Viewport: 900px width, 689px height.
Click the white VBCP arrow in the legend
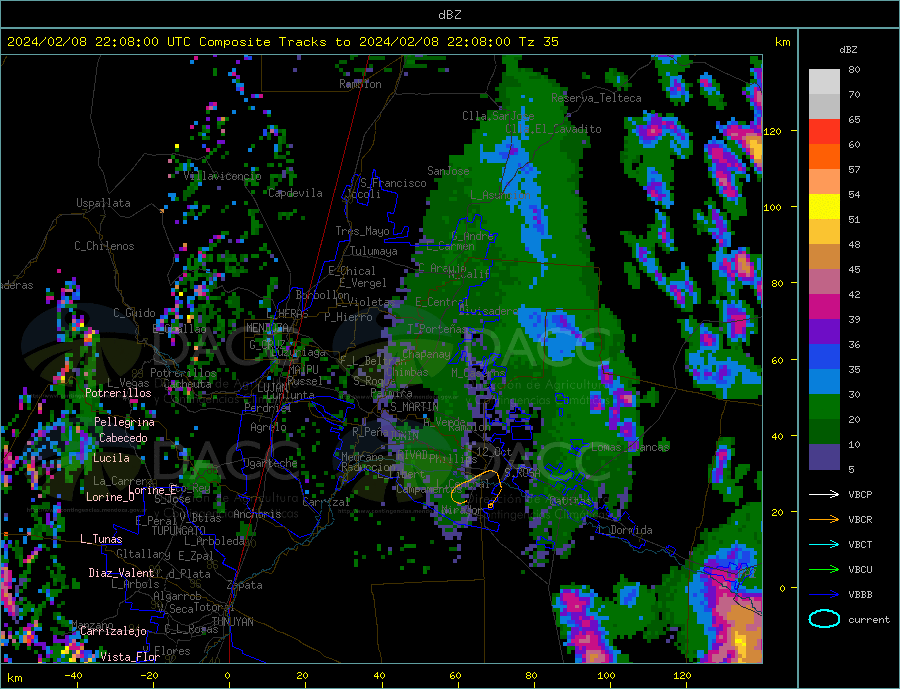click(824, 494)
